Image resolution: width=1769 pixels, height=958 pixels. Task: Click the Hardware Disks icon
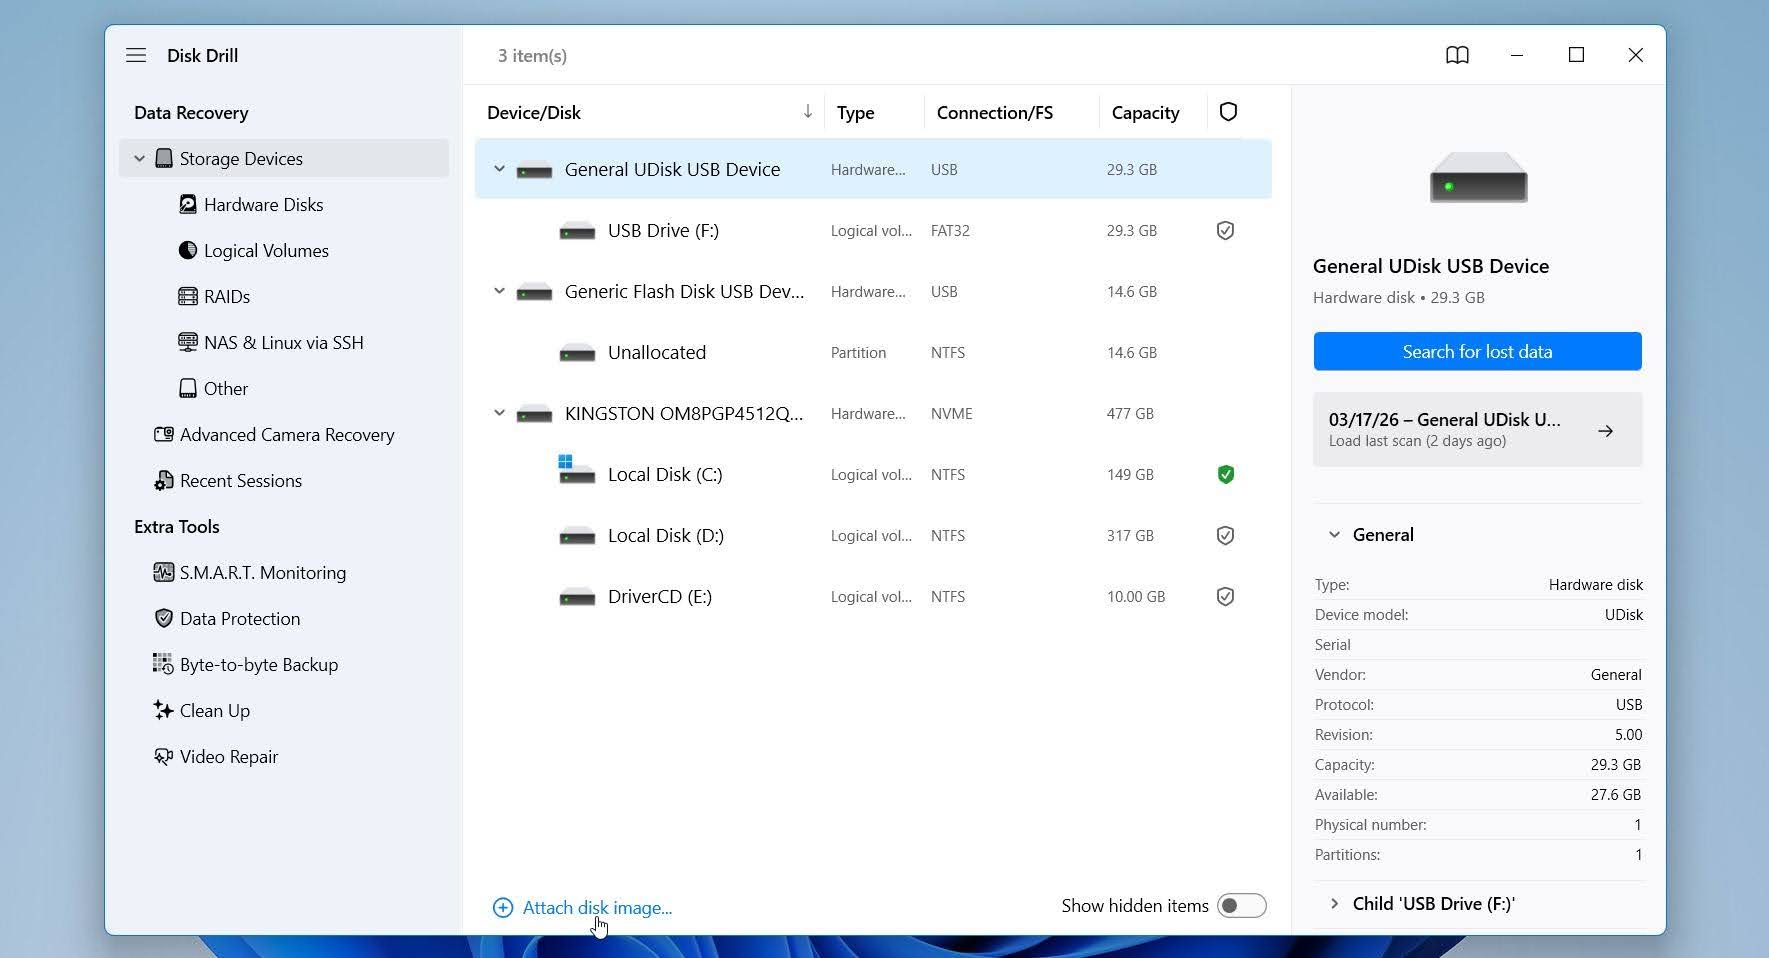pos(188,204)
